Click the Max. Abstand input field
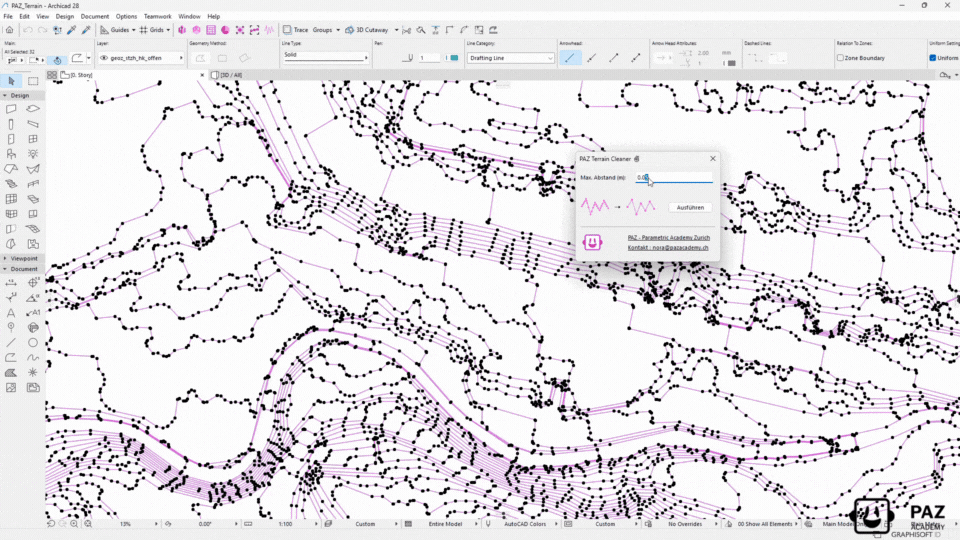The image size is (960, 540). click(673, 178)
